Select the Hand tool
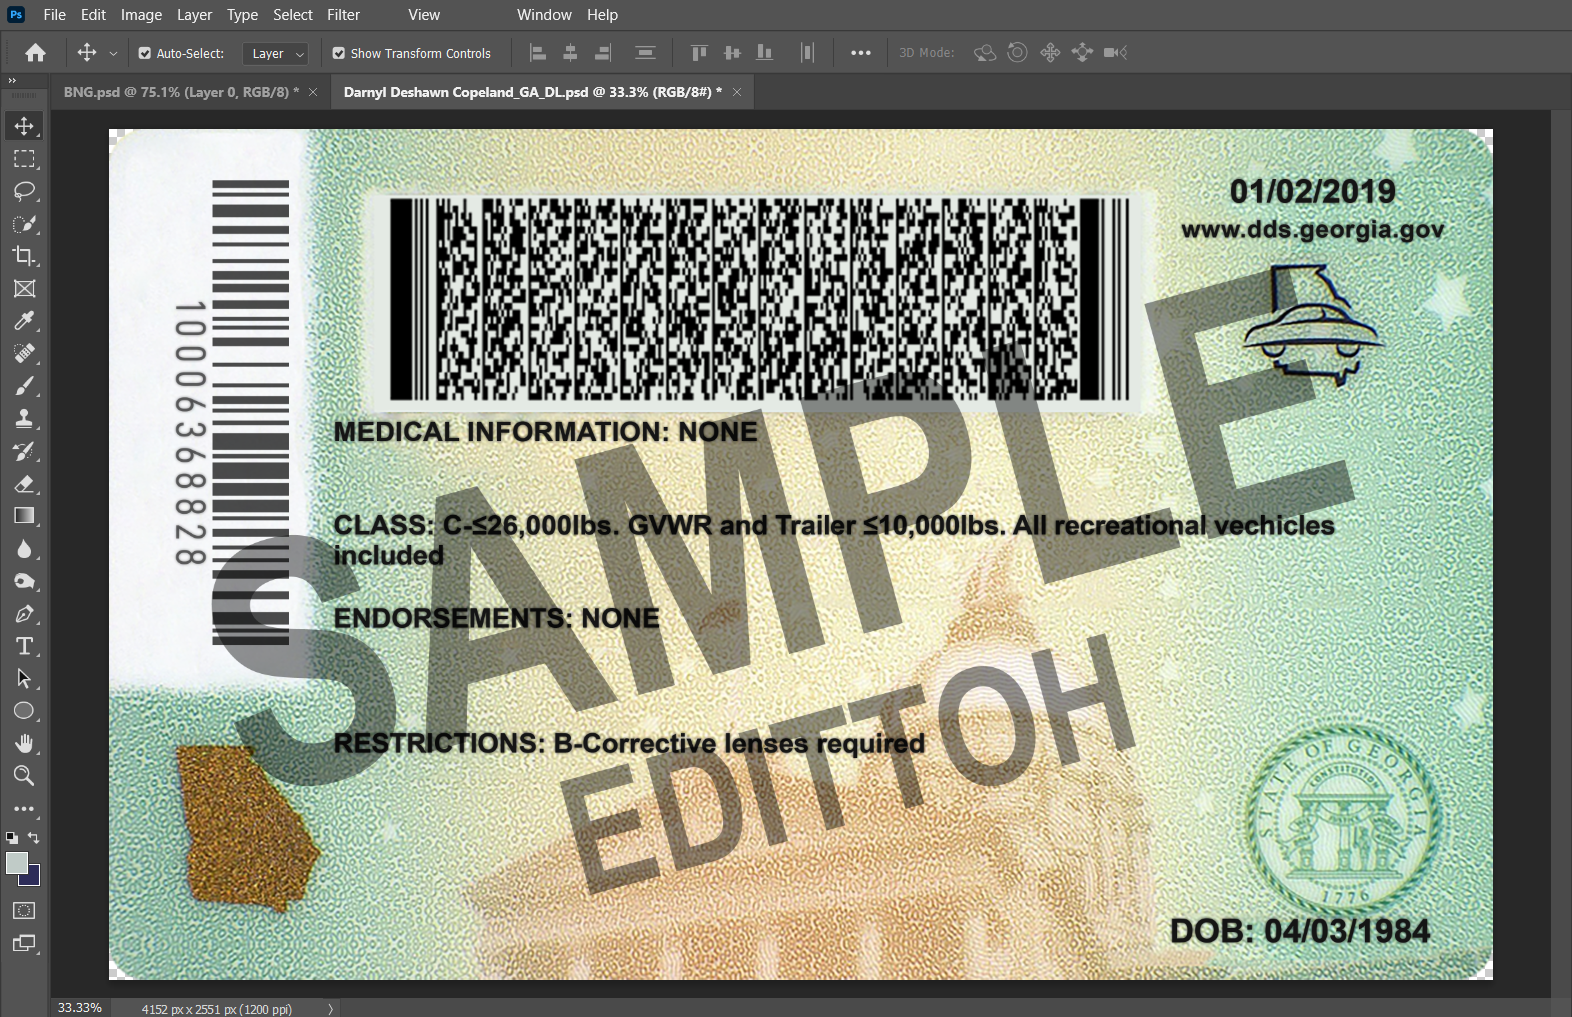The height and width of the screenshot is (1017, 1572). (24, 743)
